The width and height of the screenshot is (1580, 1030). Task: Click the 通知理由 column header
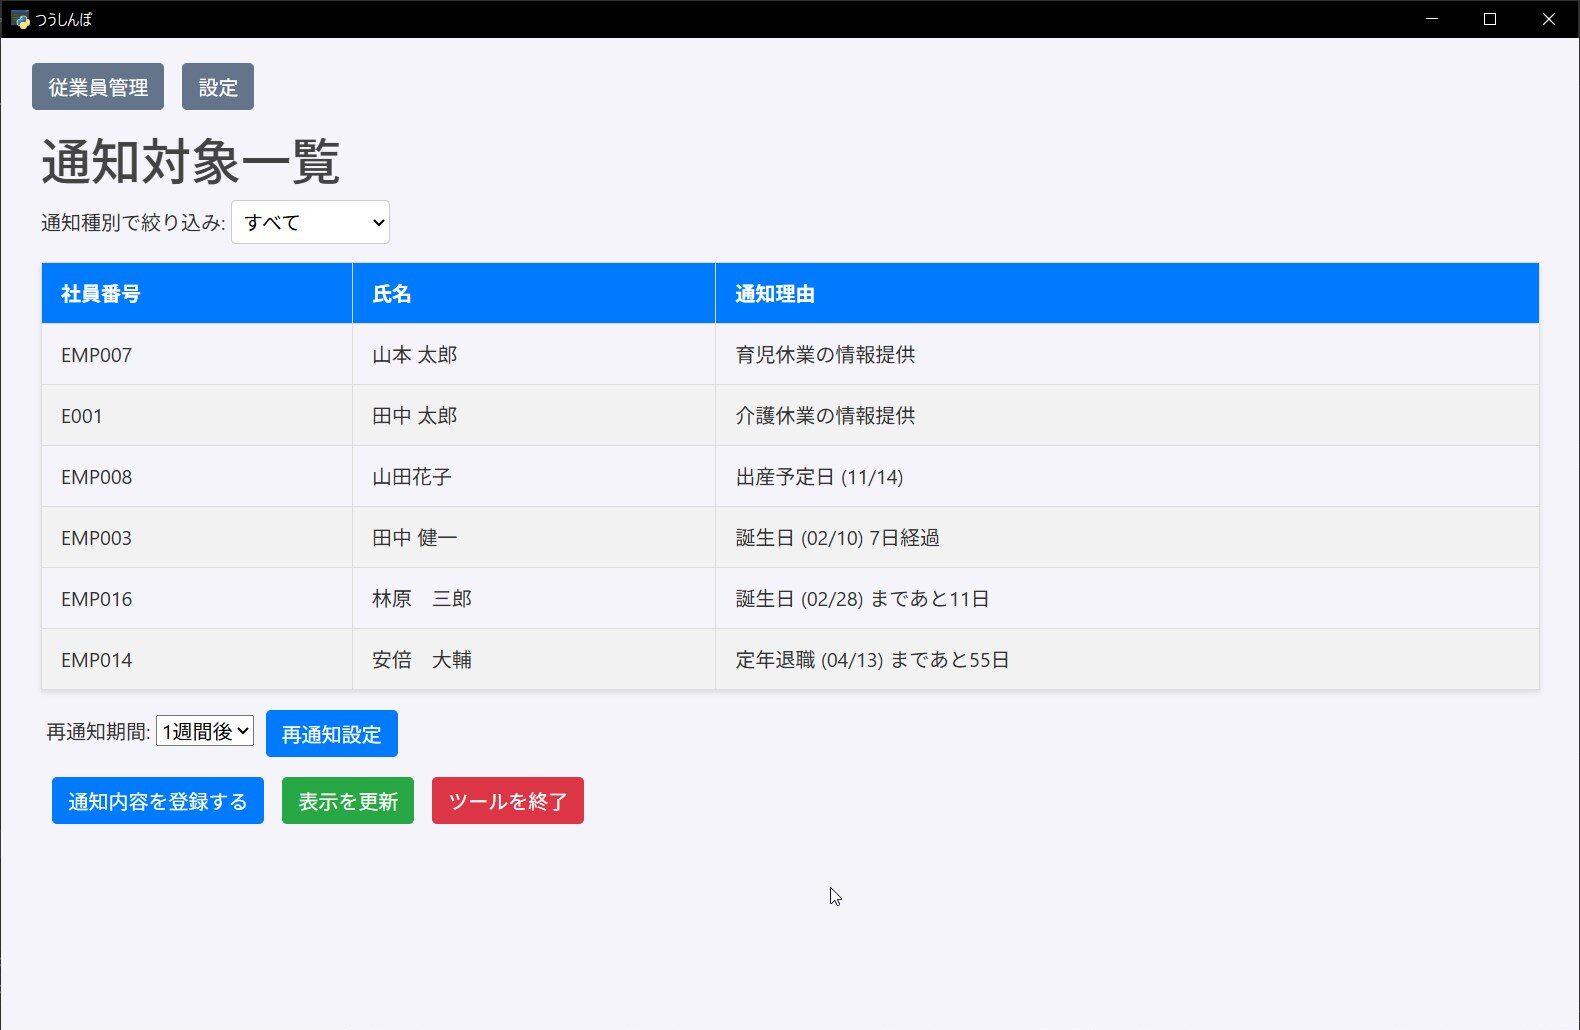pos(775,294)
